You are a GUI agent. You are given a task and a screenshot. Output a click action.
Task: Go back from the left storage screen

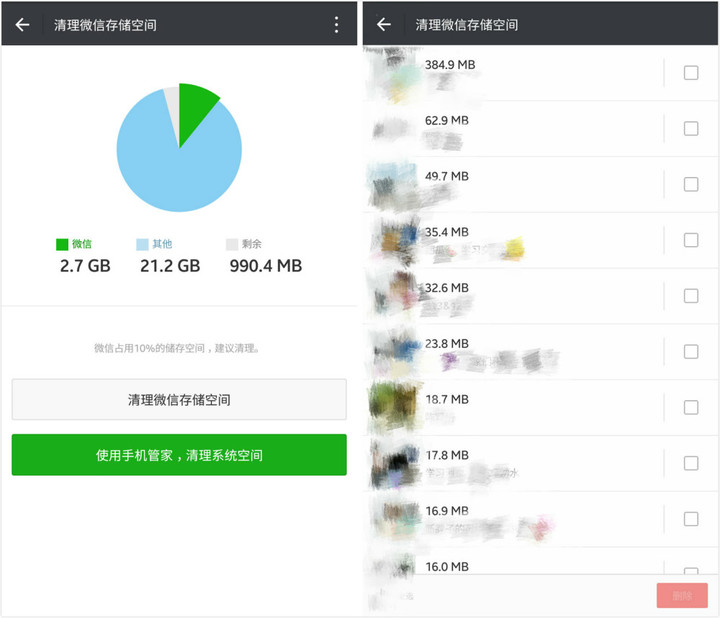22,24
